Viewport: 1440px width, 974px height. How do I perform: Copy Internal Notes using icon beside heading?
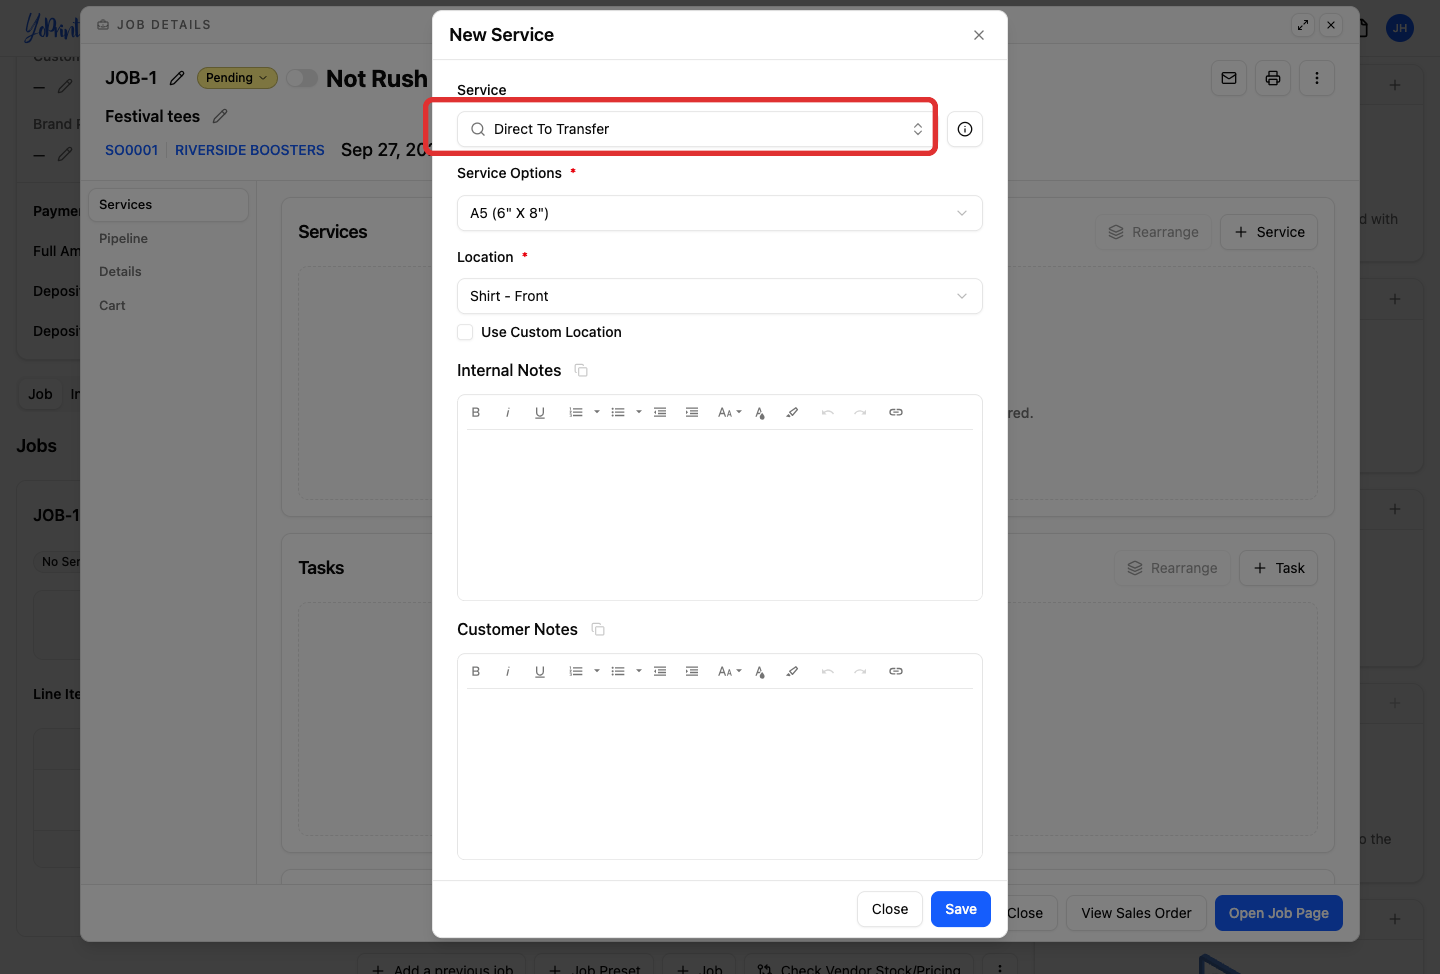coord(581,371)
